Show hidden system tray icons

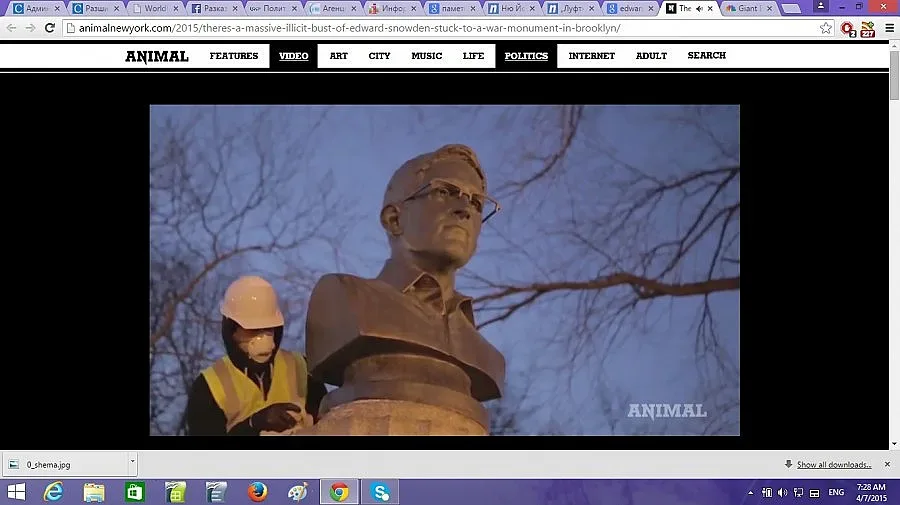click(x=751, y=492)
